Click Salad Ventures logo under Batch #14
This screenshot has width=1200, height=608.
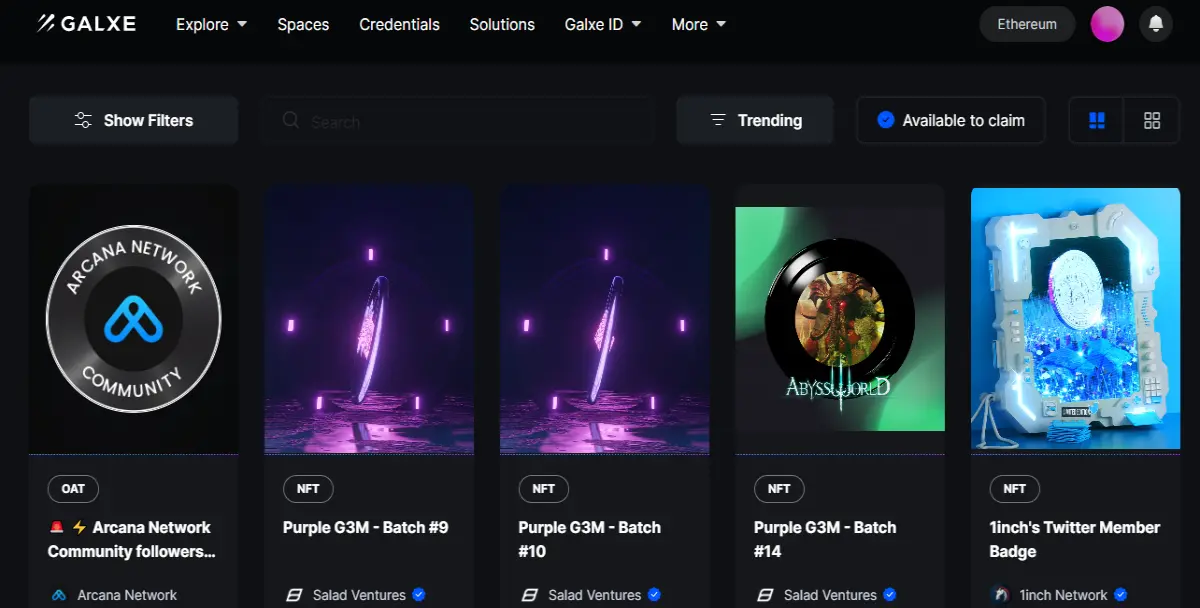[765, 595]
